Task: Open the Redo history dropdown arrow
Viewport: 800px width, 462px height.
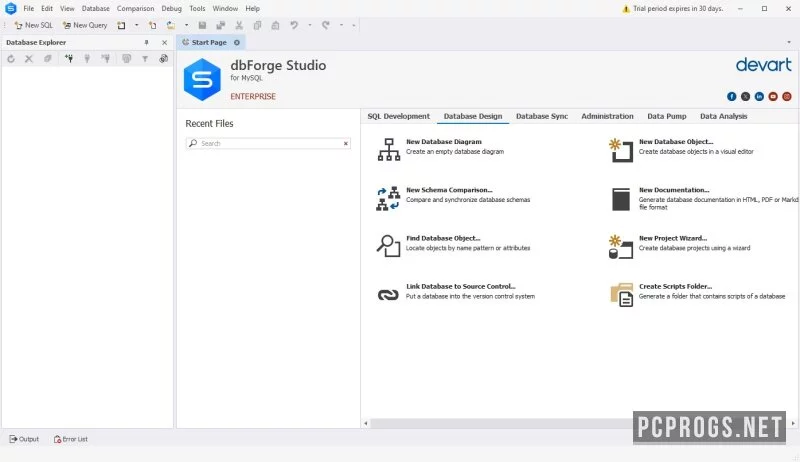Action: click(341, 25)
